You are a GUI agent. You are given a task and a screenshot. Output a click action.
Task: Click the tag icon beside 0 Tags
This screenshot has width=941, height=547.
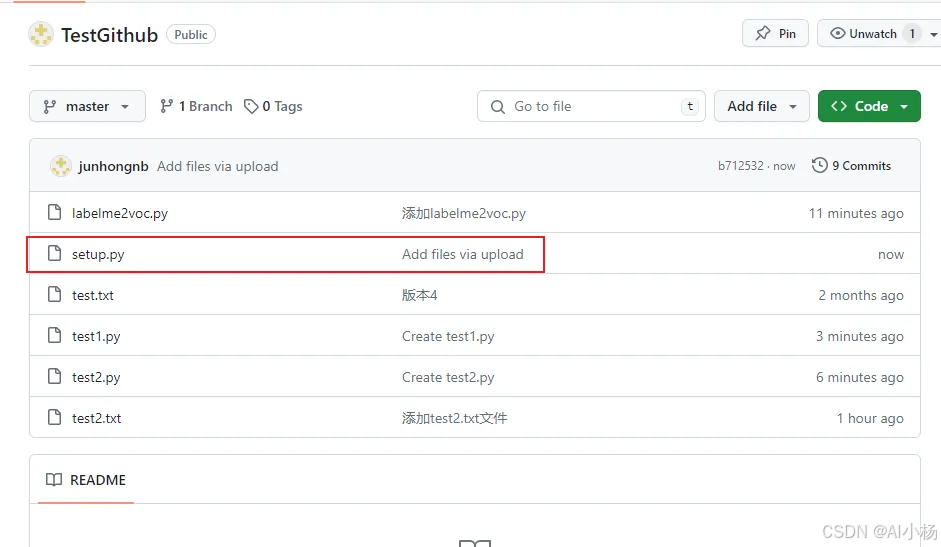coord(251,106)
